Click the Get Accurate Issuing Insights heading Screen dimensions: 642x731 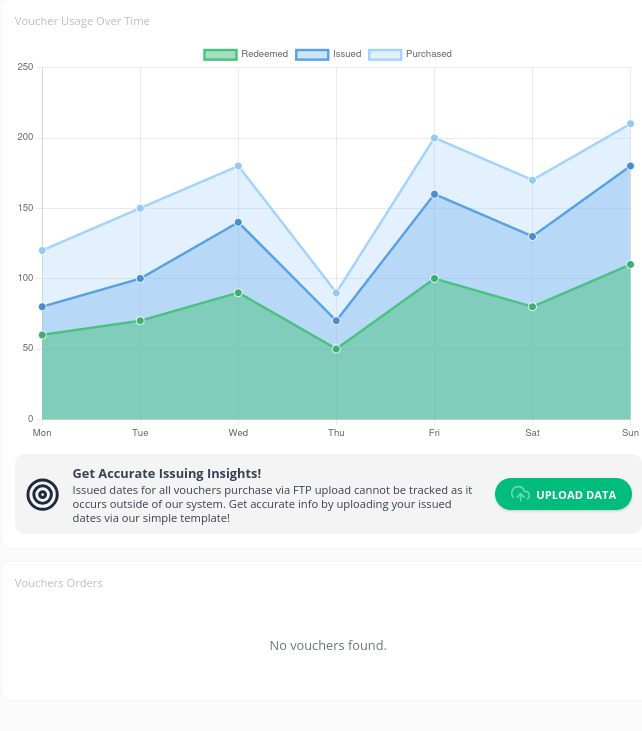(167, 473)
